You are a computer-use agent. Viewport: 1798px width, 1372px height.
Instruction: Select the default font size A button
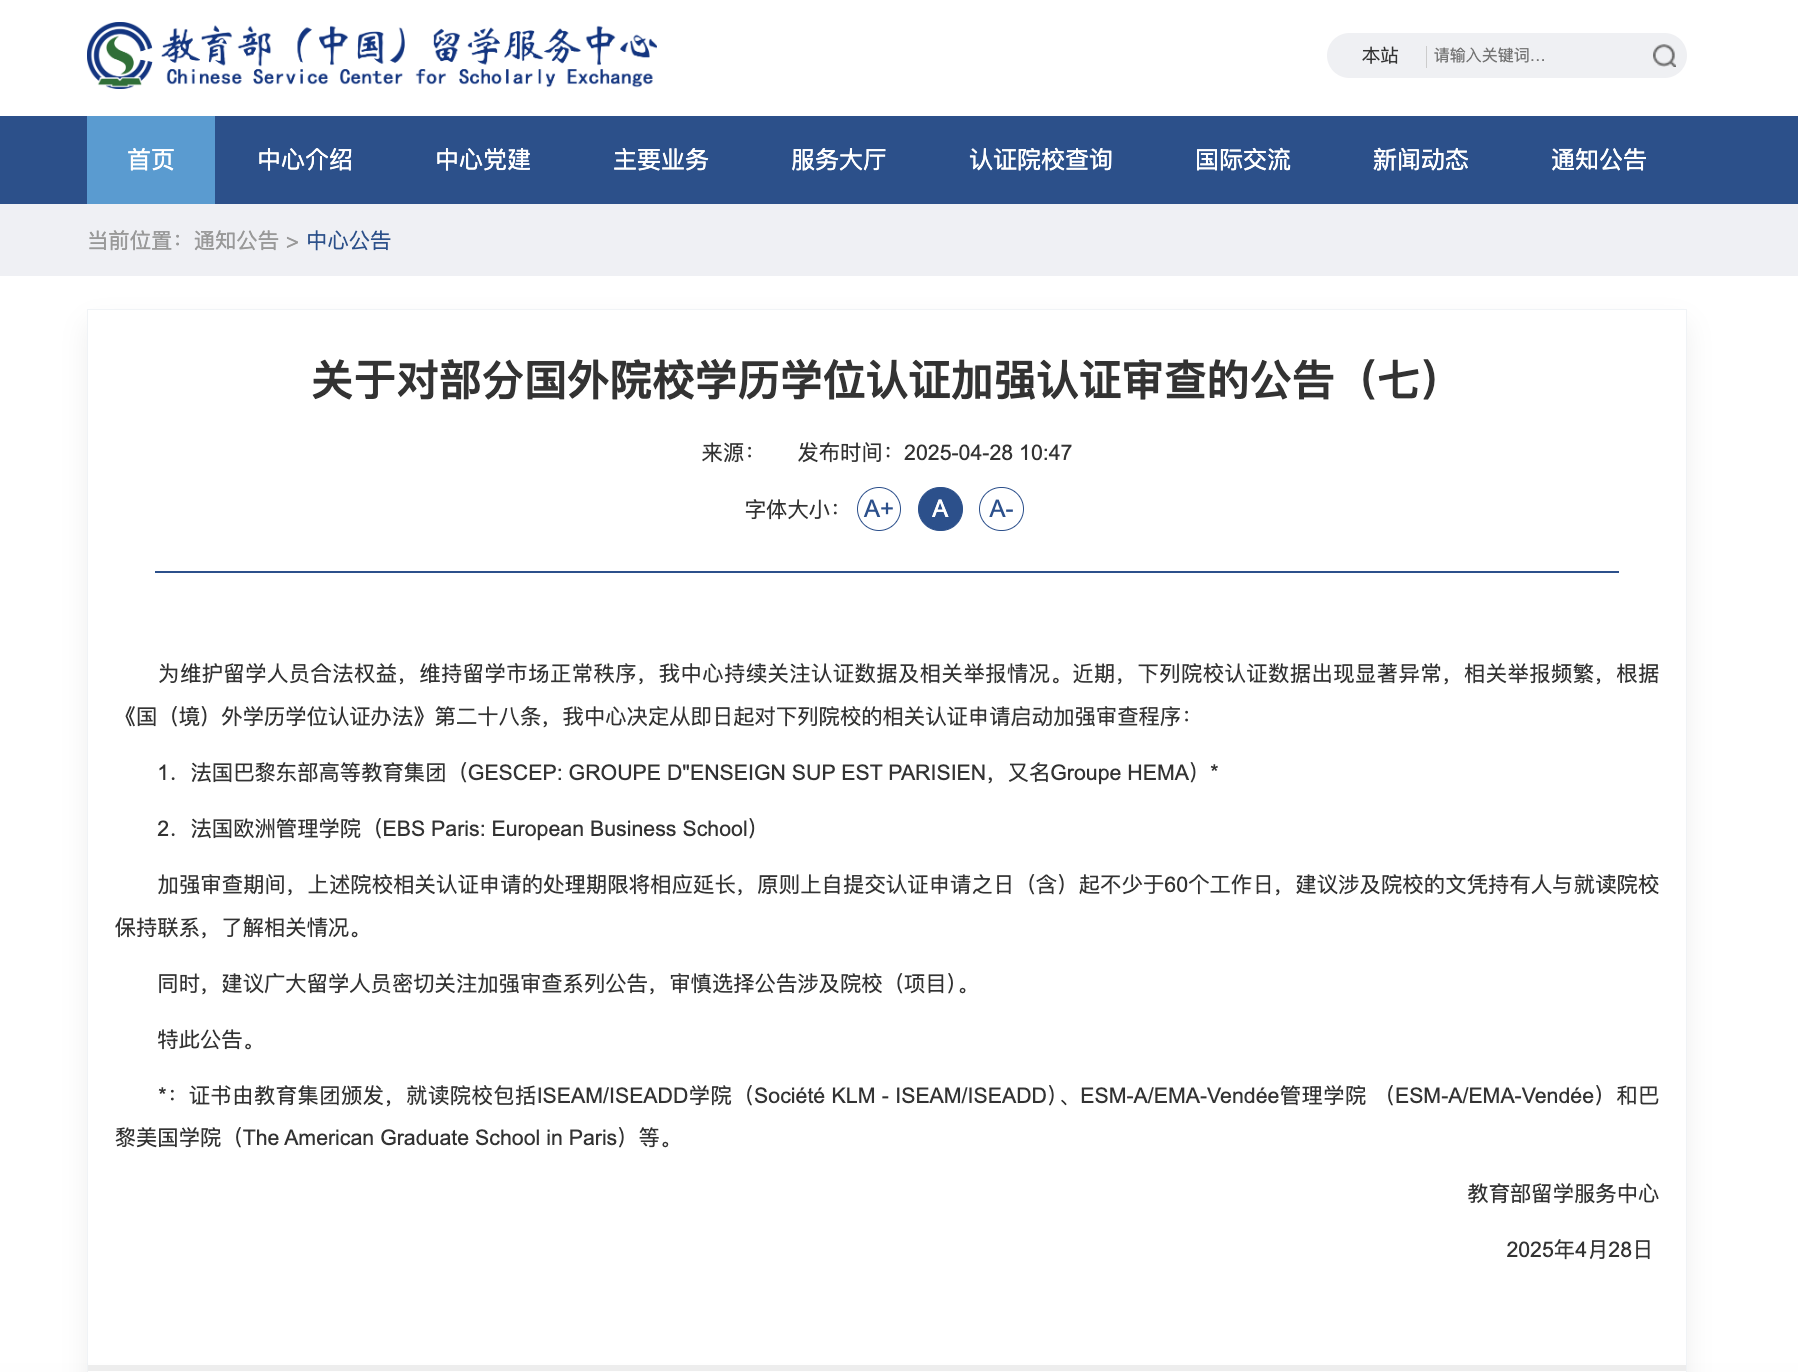click(x=940, y=509)
